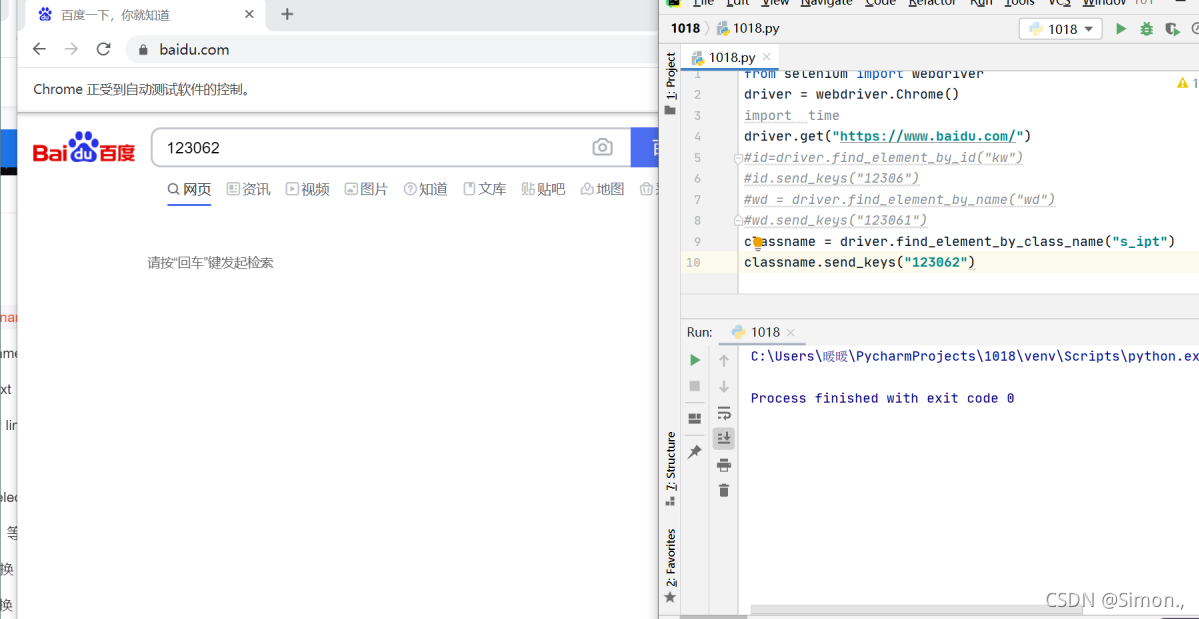
Task: Run the 1018 configuration from the PyCharm toolbar
Action: click(1121, 29)
